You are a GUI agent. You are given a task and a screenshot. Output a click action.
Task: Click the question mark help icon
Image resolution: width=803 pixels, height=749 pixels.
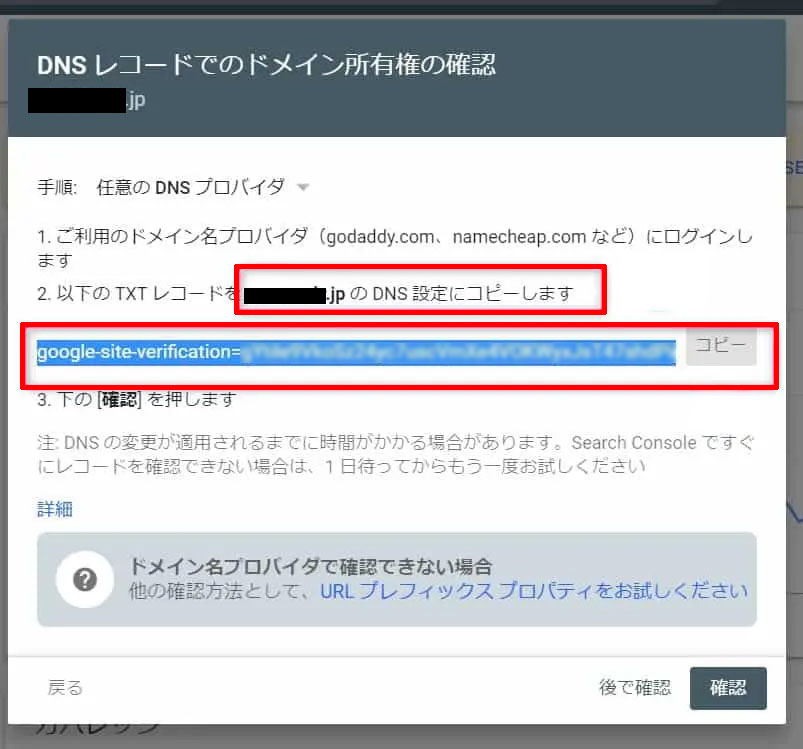[x=85, y=579]
